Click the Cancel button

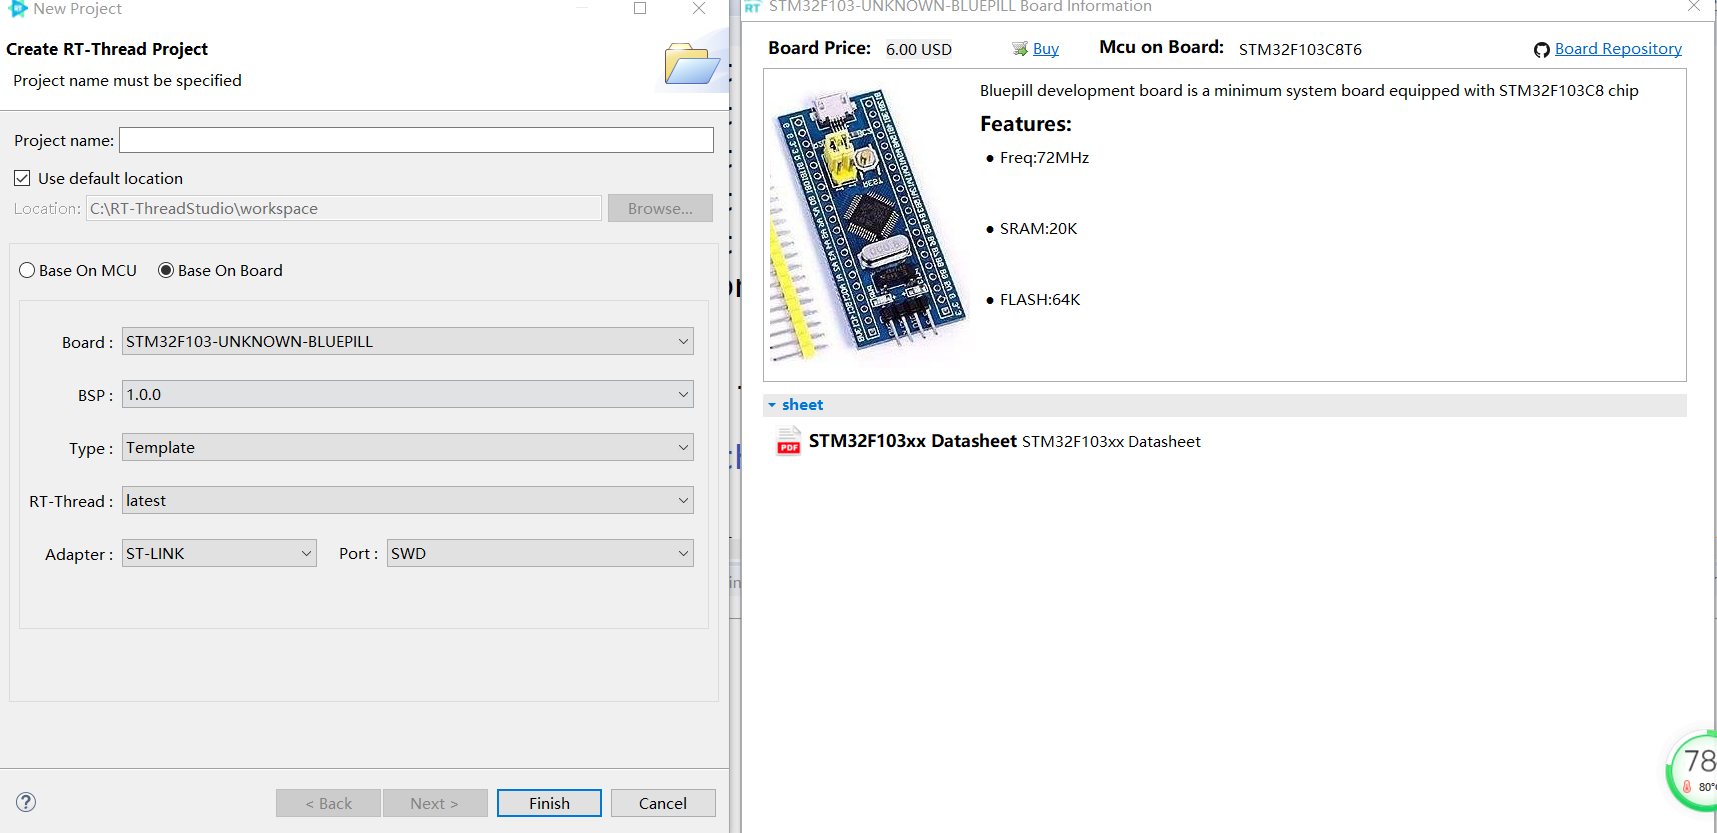(x=663, y=803)
